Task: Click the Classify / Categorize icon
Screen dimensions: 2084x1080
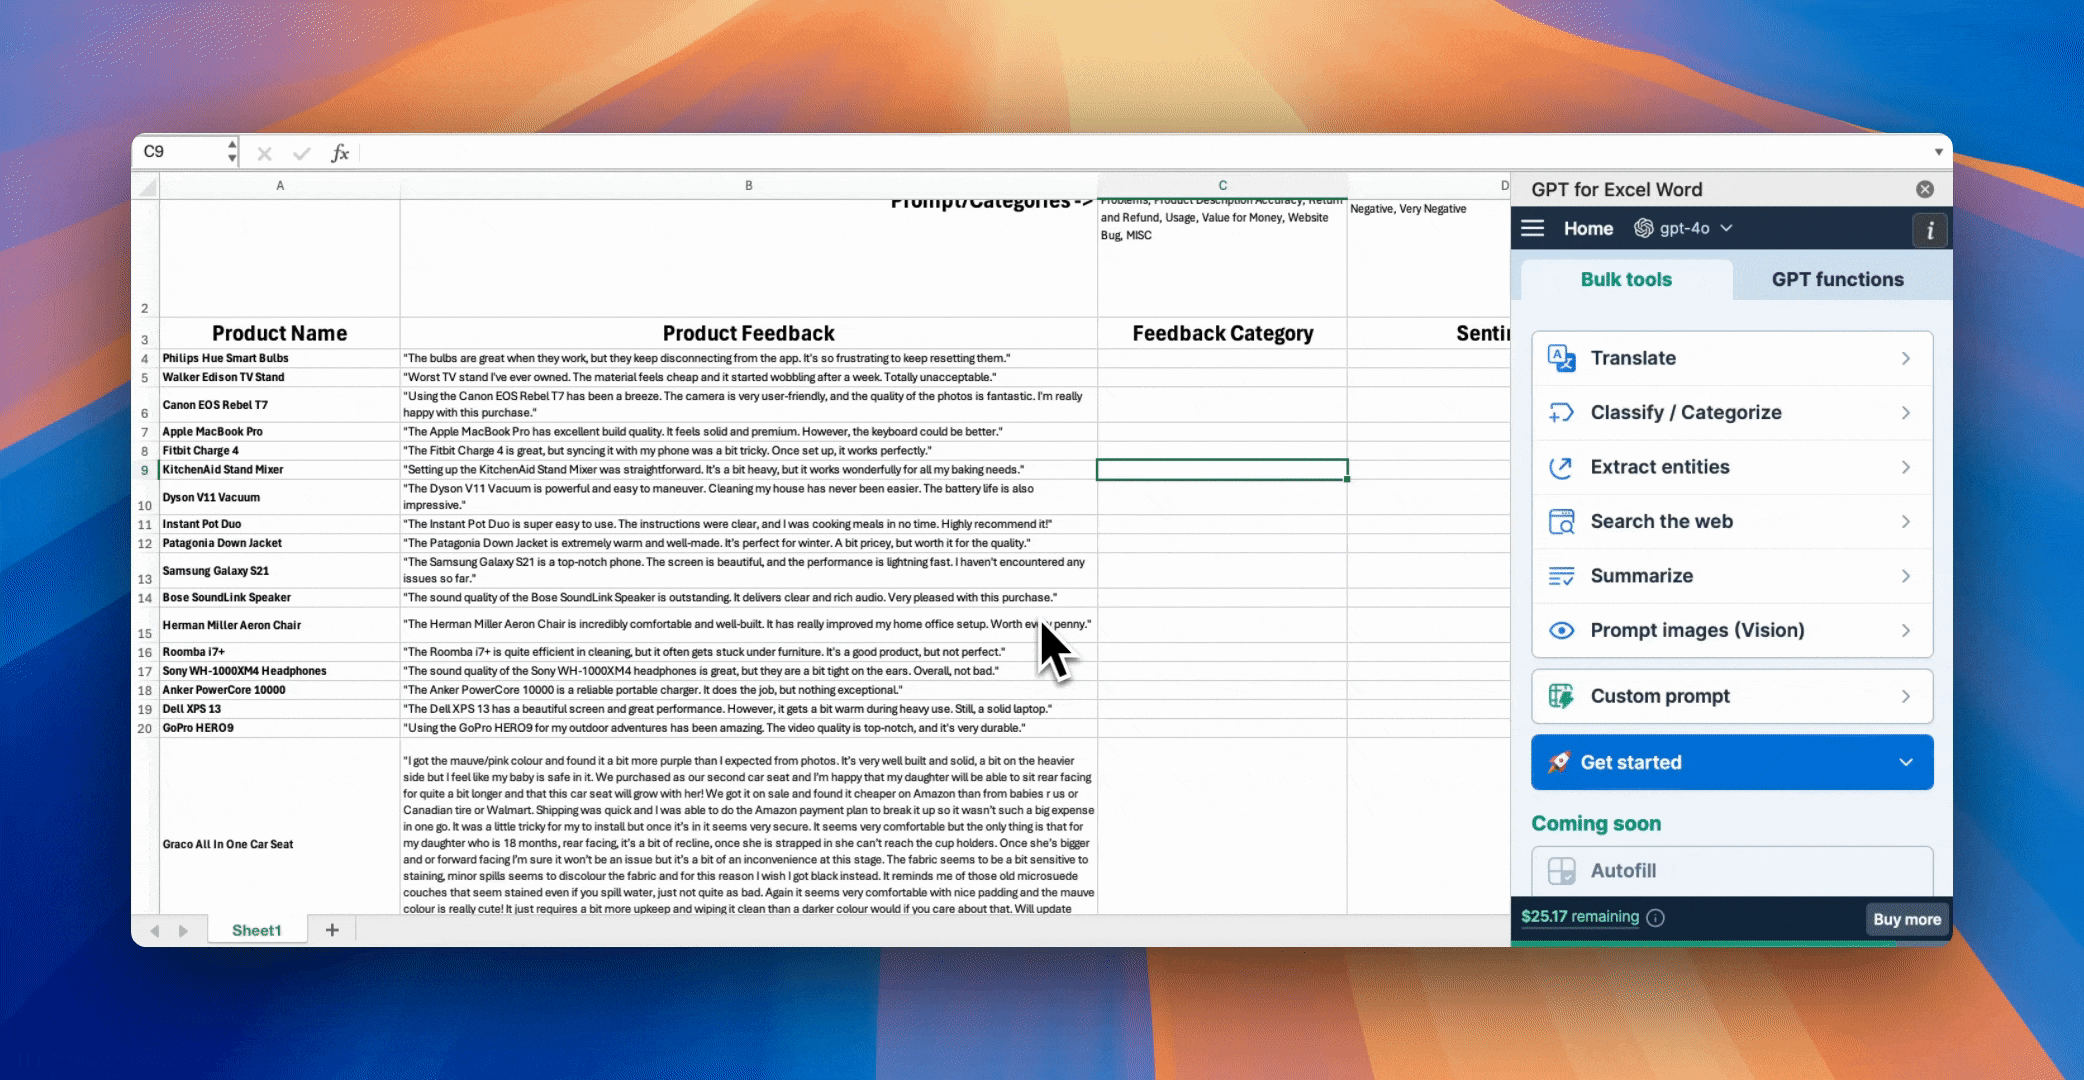Action: (x=1561, y=412)
